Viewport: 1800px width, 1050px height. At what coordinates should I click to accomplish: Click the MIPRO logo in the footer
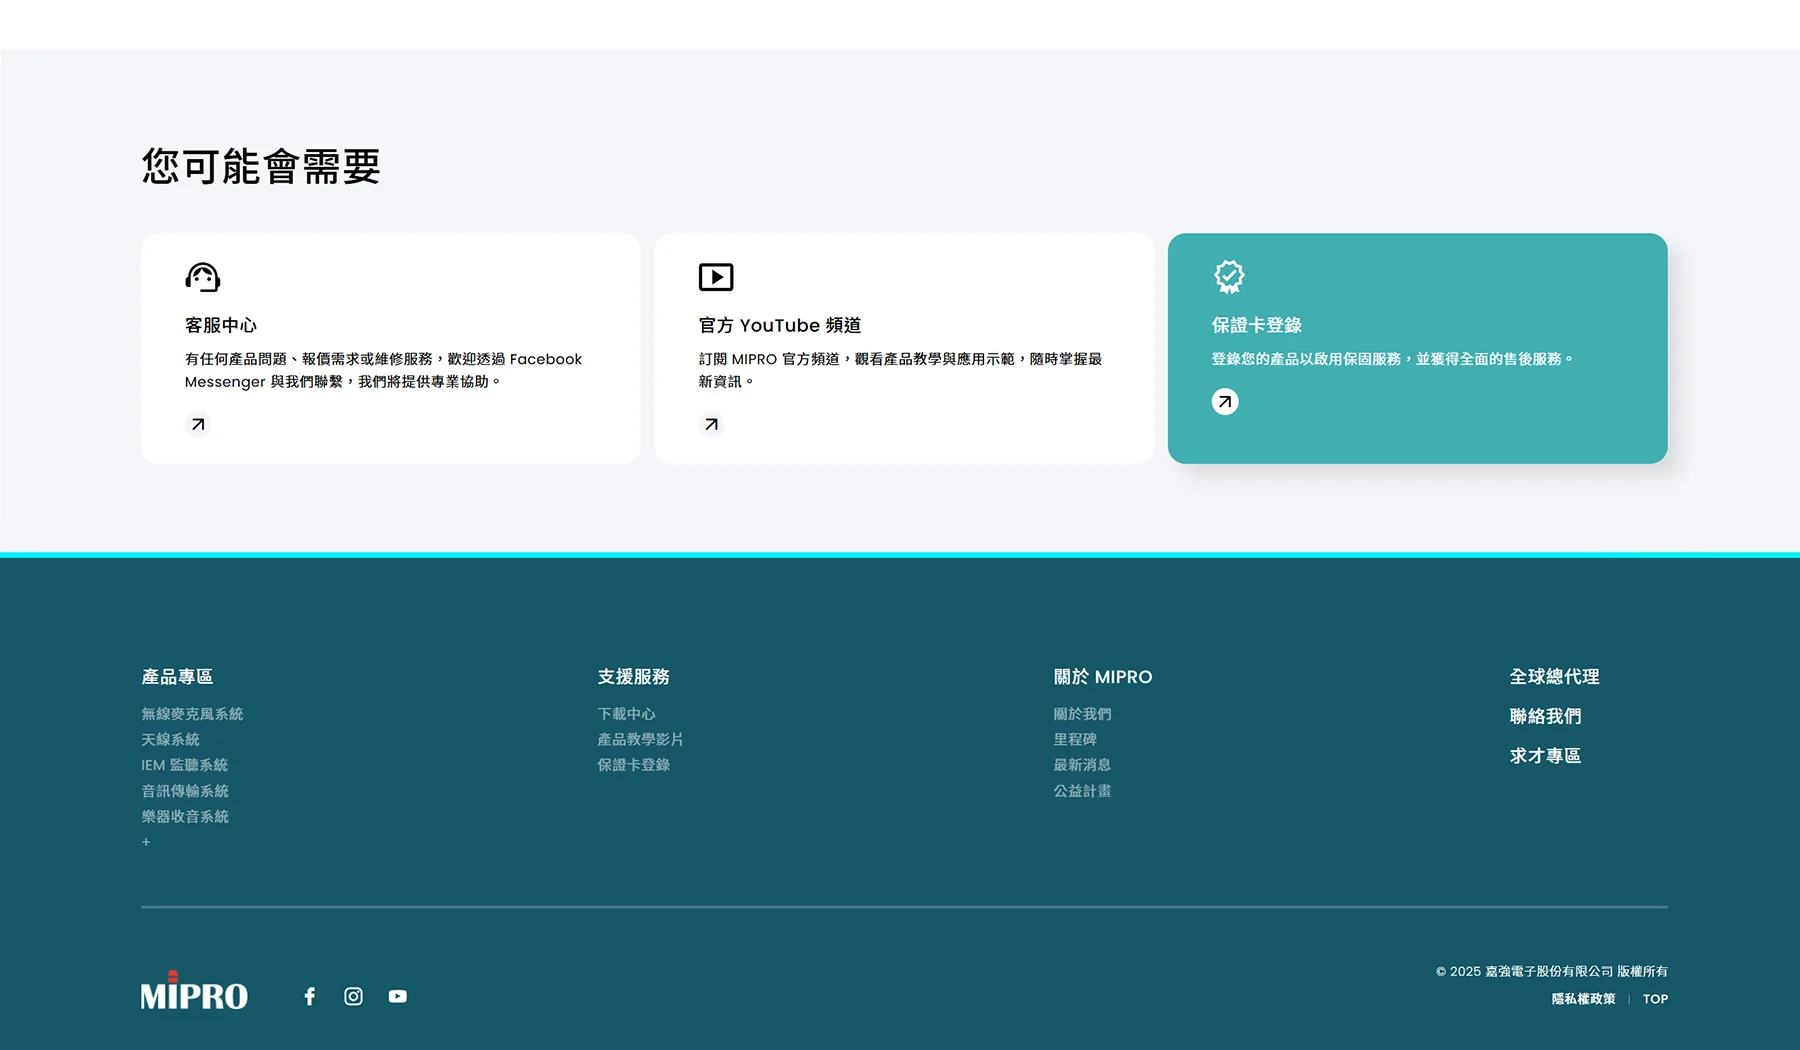click(194, 993)
